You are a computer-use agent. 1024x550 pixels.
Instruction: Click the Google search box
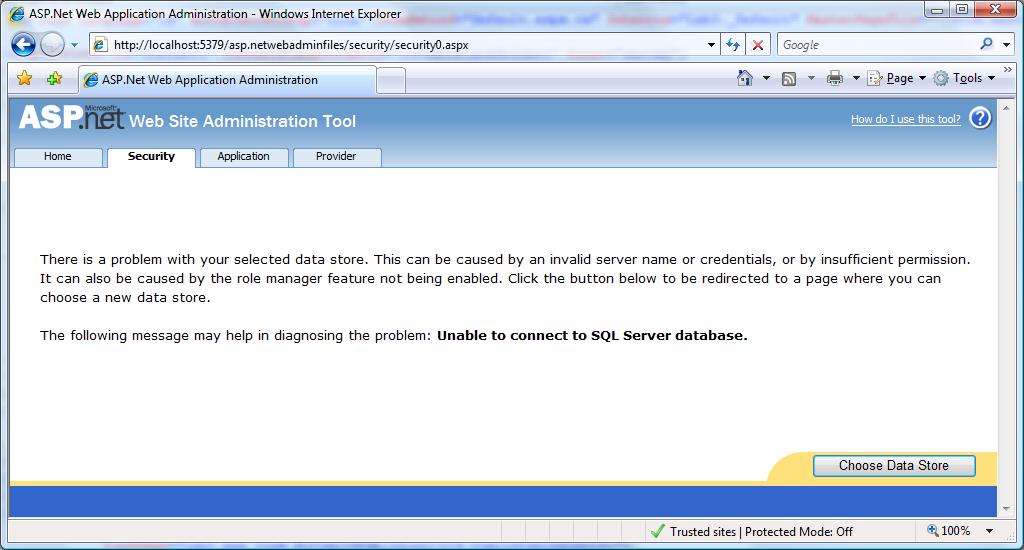878,45
